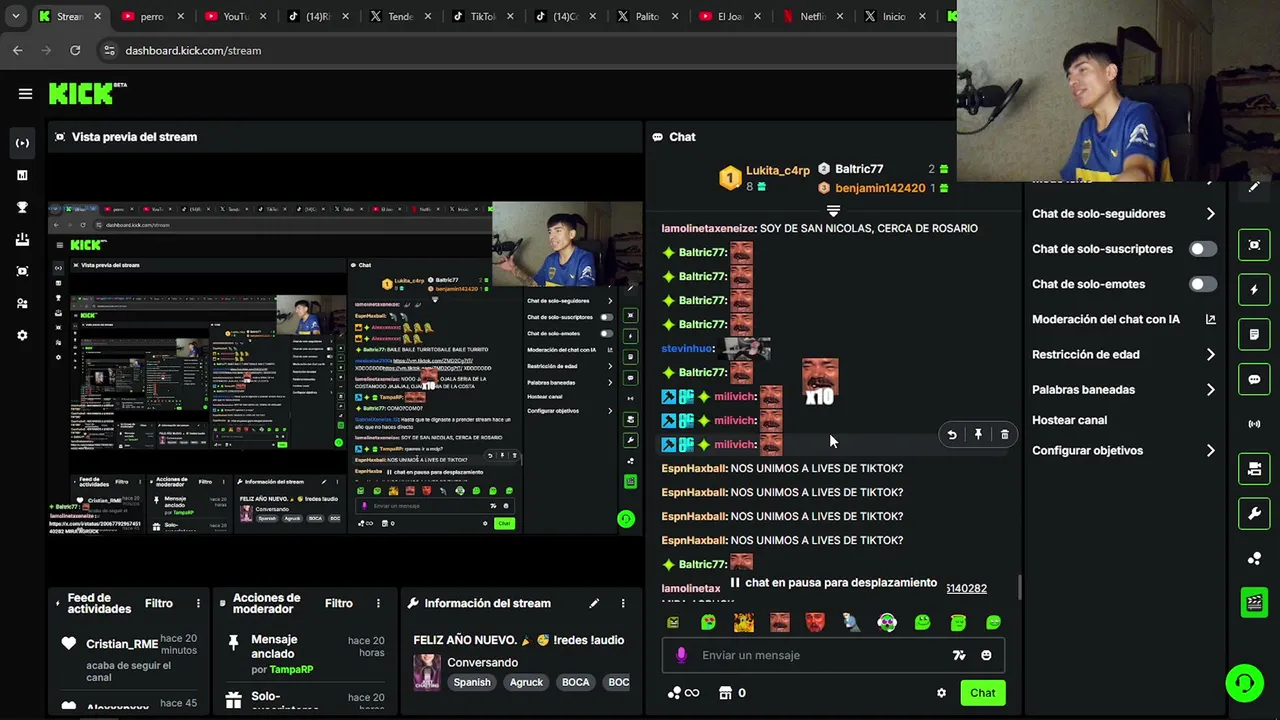The width and height of the screenshot is (1280, 720).
Task: Click the green Chat send button
Action: (982, 693)
